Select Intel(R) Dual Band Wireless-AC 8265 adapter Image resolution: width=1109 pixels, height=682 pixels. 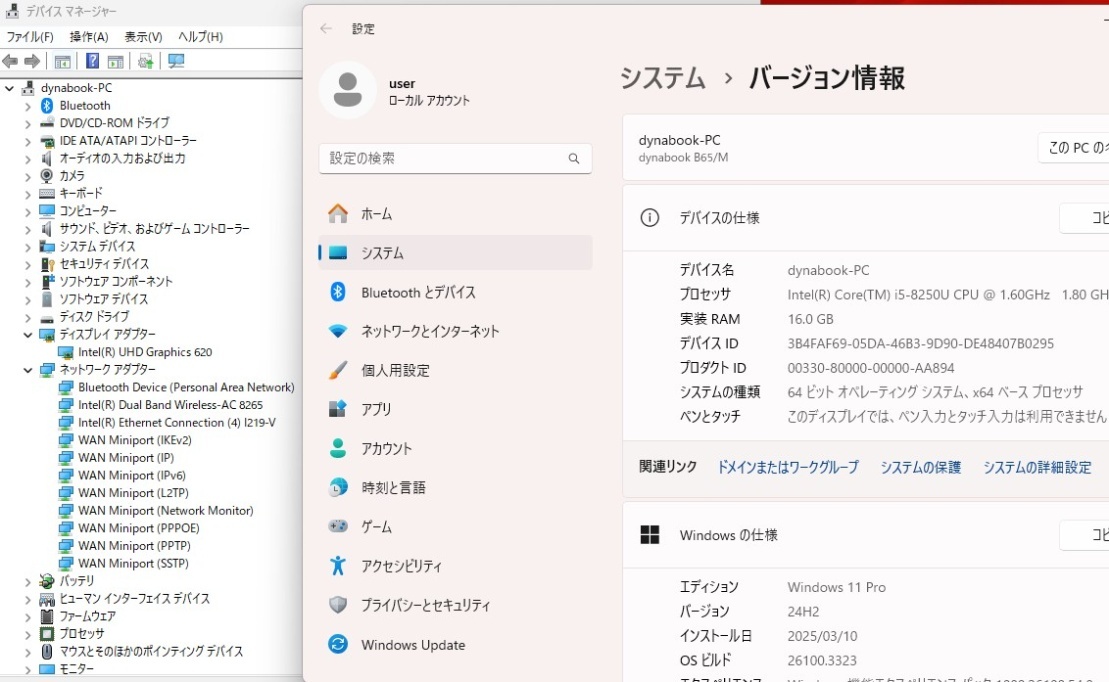[170, 405]
